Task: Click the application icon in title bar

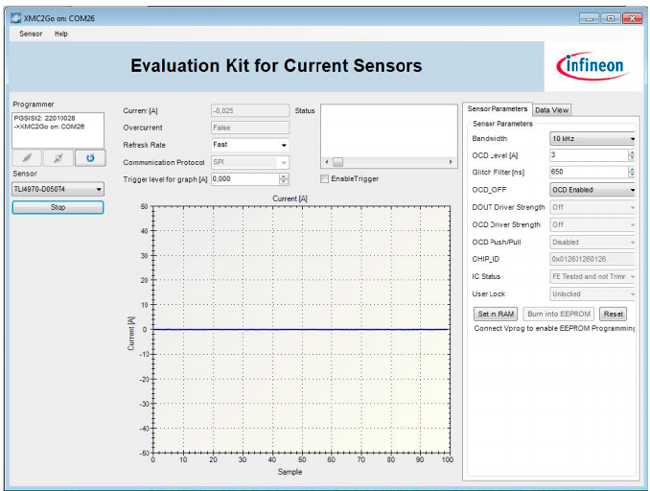Action: tap(15, 18)
